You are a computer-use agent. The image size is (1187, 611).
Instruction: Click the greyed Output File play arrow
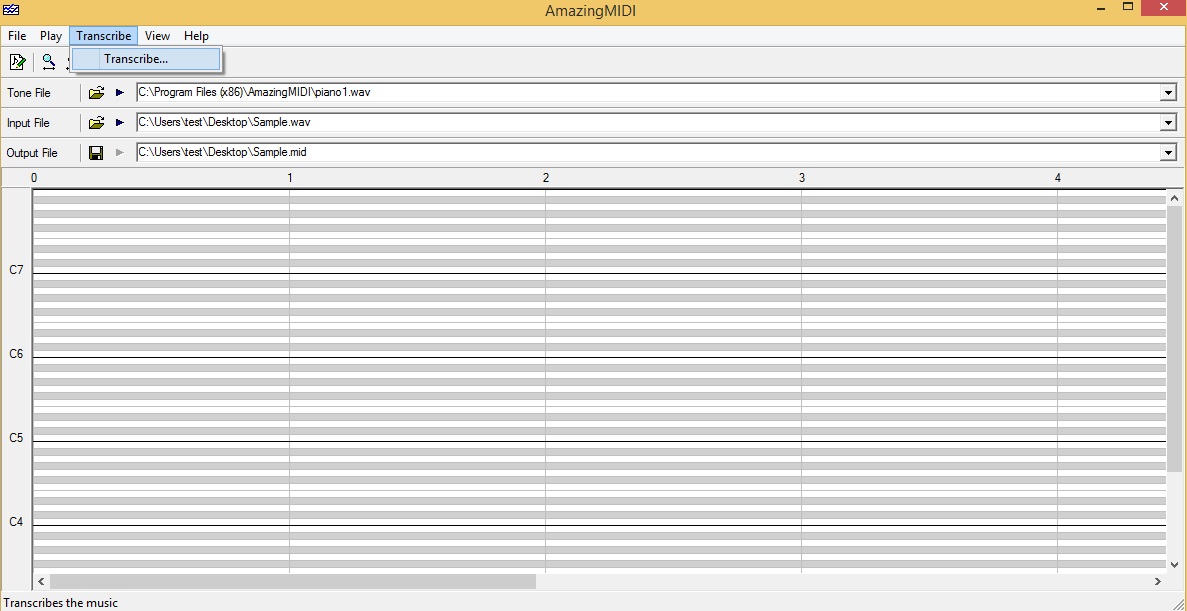tap(120, 153)
